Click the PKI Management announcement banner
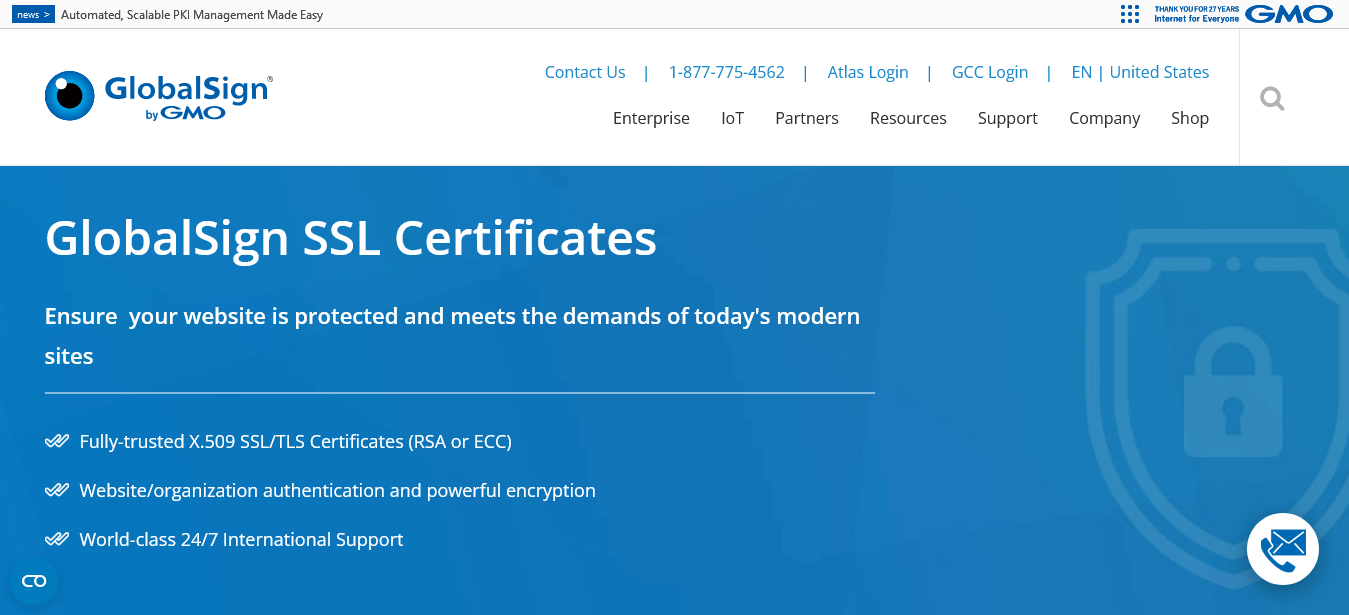The height and width of the screenshot is (615, 1349). click(190, 14)
